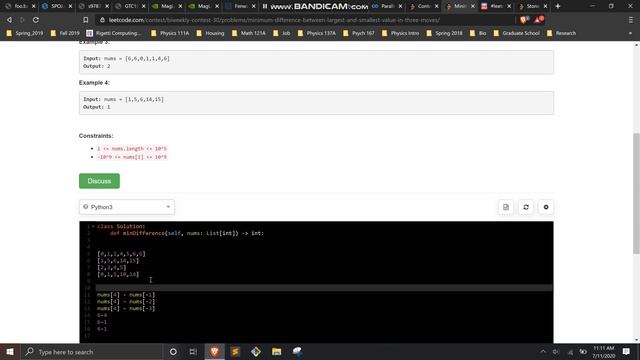
Task: Open the Physics 111A bookmark folder
Action: click(170, 33)
